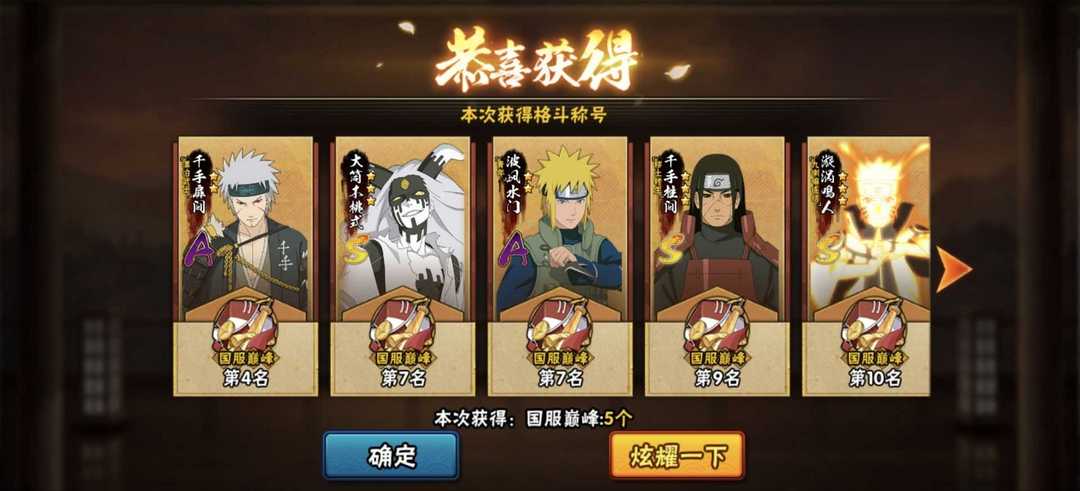The width and height of the screenshot is (1080, 491).
Task: Click the 炫耀一下 share button
Action: point(677,455)
